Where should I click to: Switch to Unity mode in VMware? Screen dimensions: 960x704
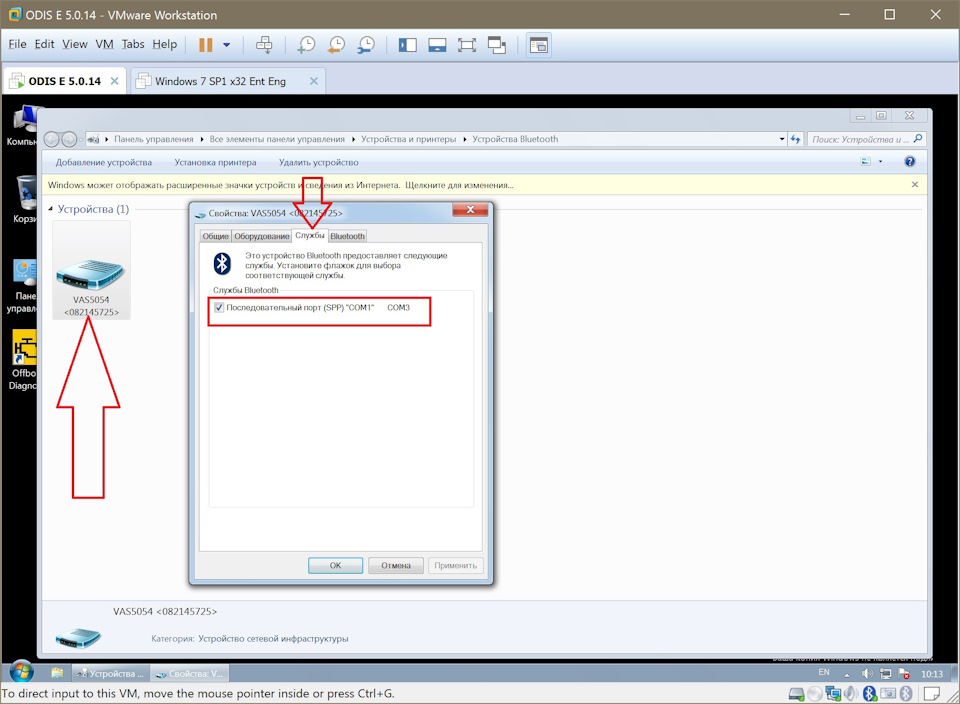click(497, 45)
